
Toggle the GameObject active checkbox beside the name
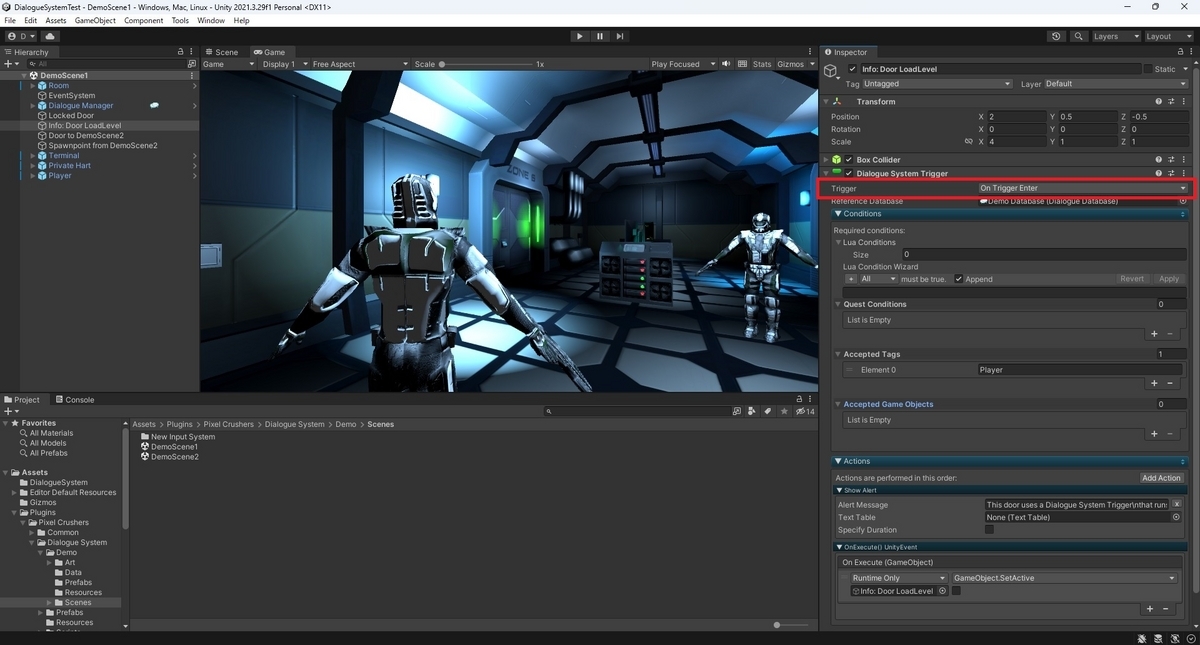pyautogui.click(x=852, y=69)
